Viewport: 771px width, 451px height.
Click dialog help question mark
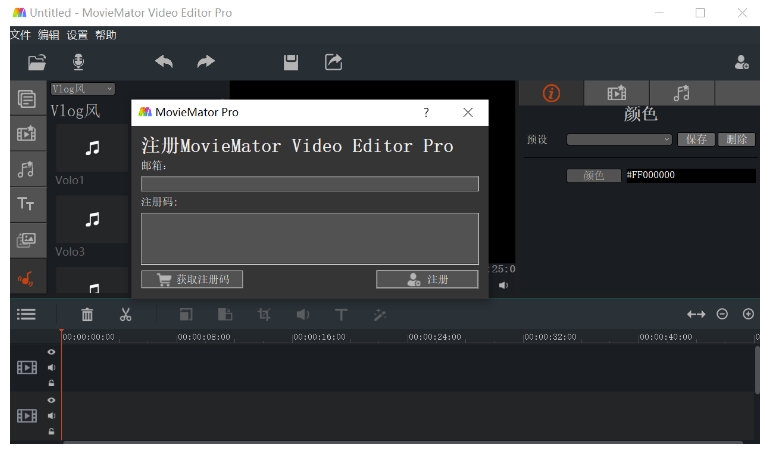(x=426, y=113)
